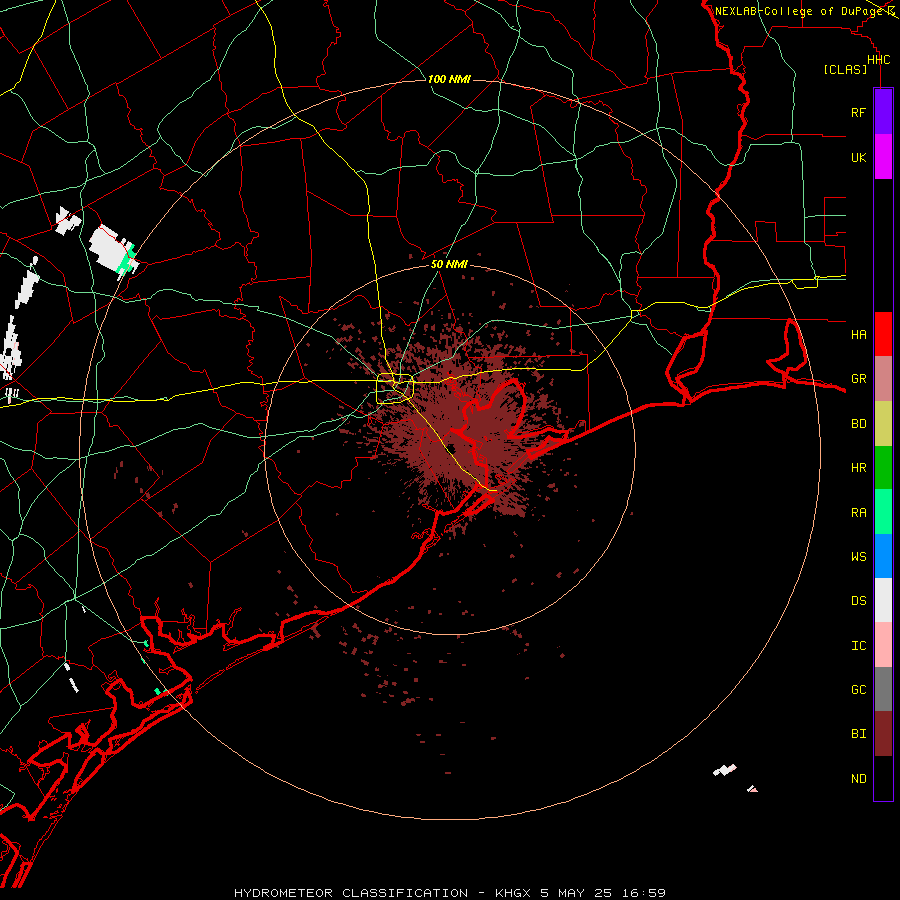Click the HA legend label
Viewport: 900px width, 900px height.
pyautogui.click(x=858, y=334)
